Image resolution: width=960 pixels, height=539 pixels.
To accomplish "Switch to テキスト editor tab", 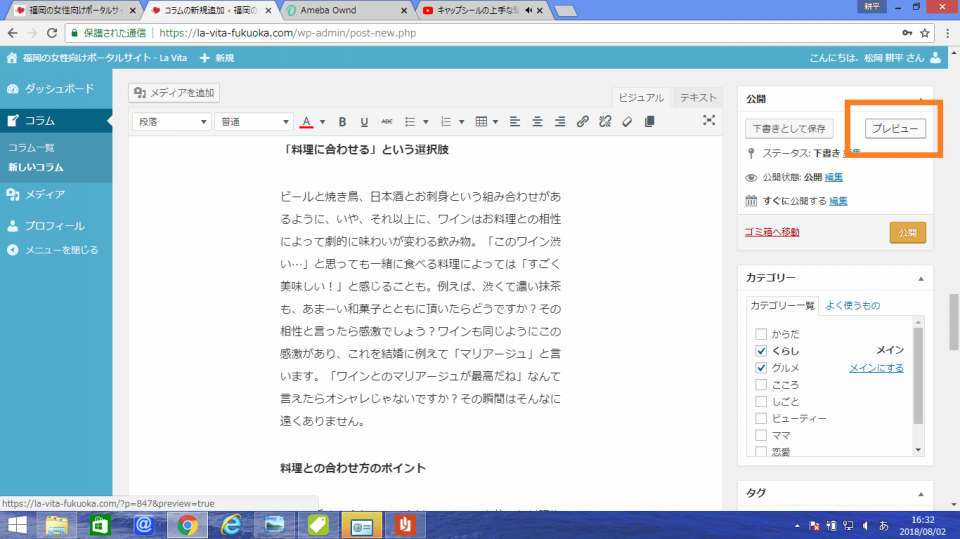I will click(698, 97).
